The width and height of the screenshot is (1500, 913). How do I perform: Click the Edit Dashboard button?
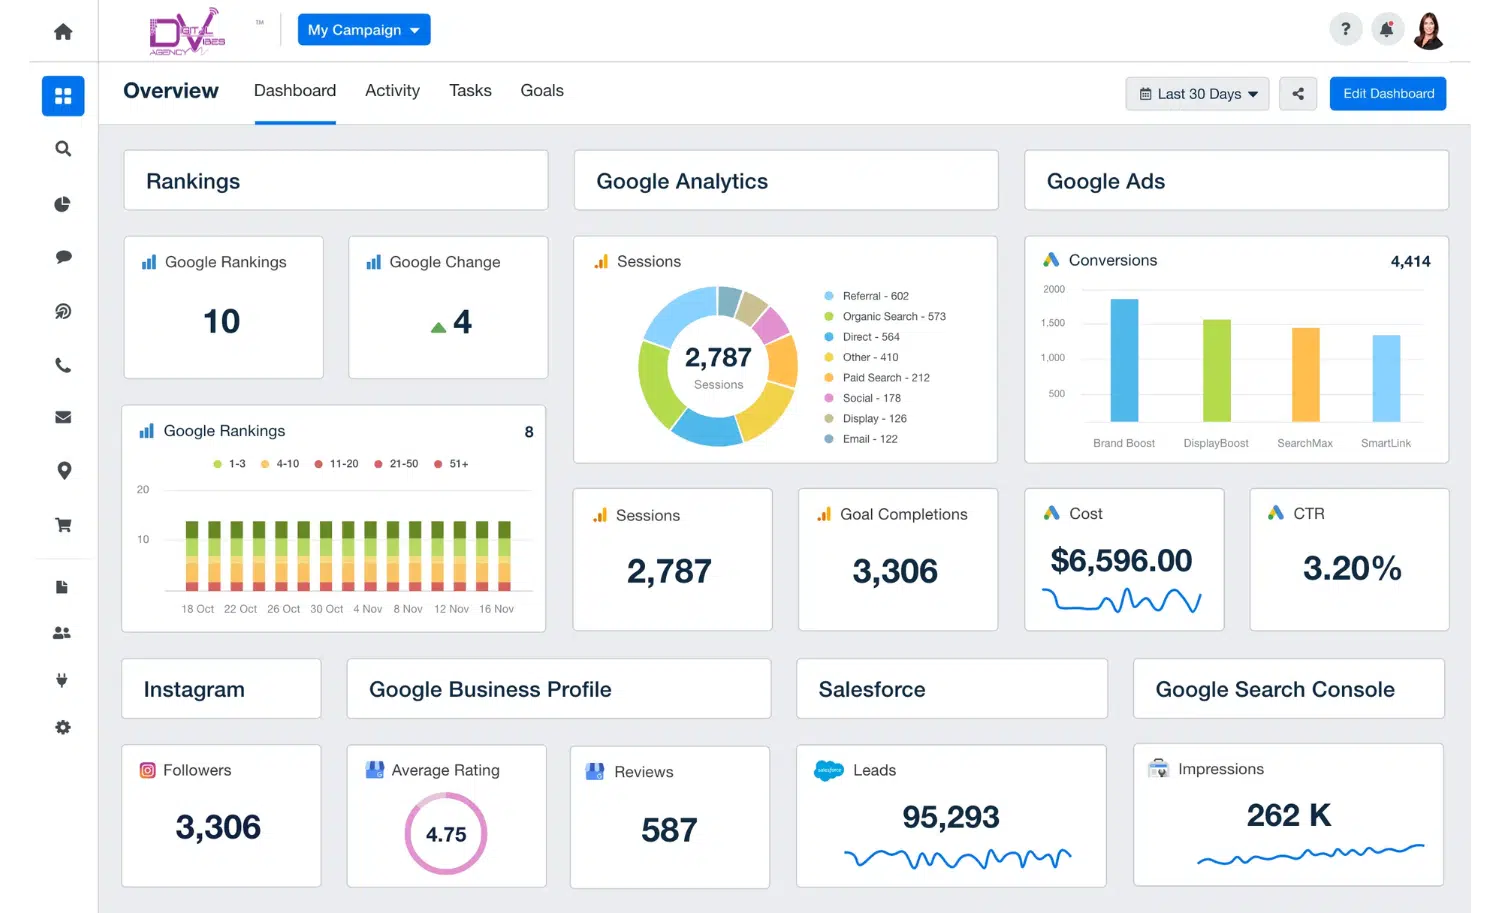[1388, 94]
